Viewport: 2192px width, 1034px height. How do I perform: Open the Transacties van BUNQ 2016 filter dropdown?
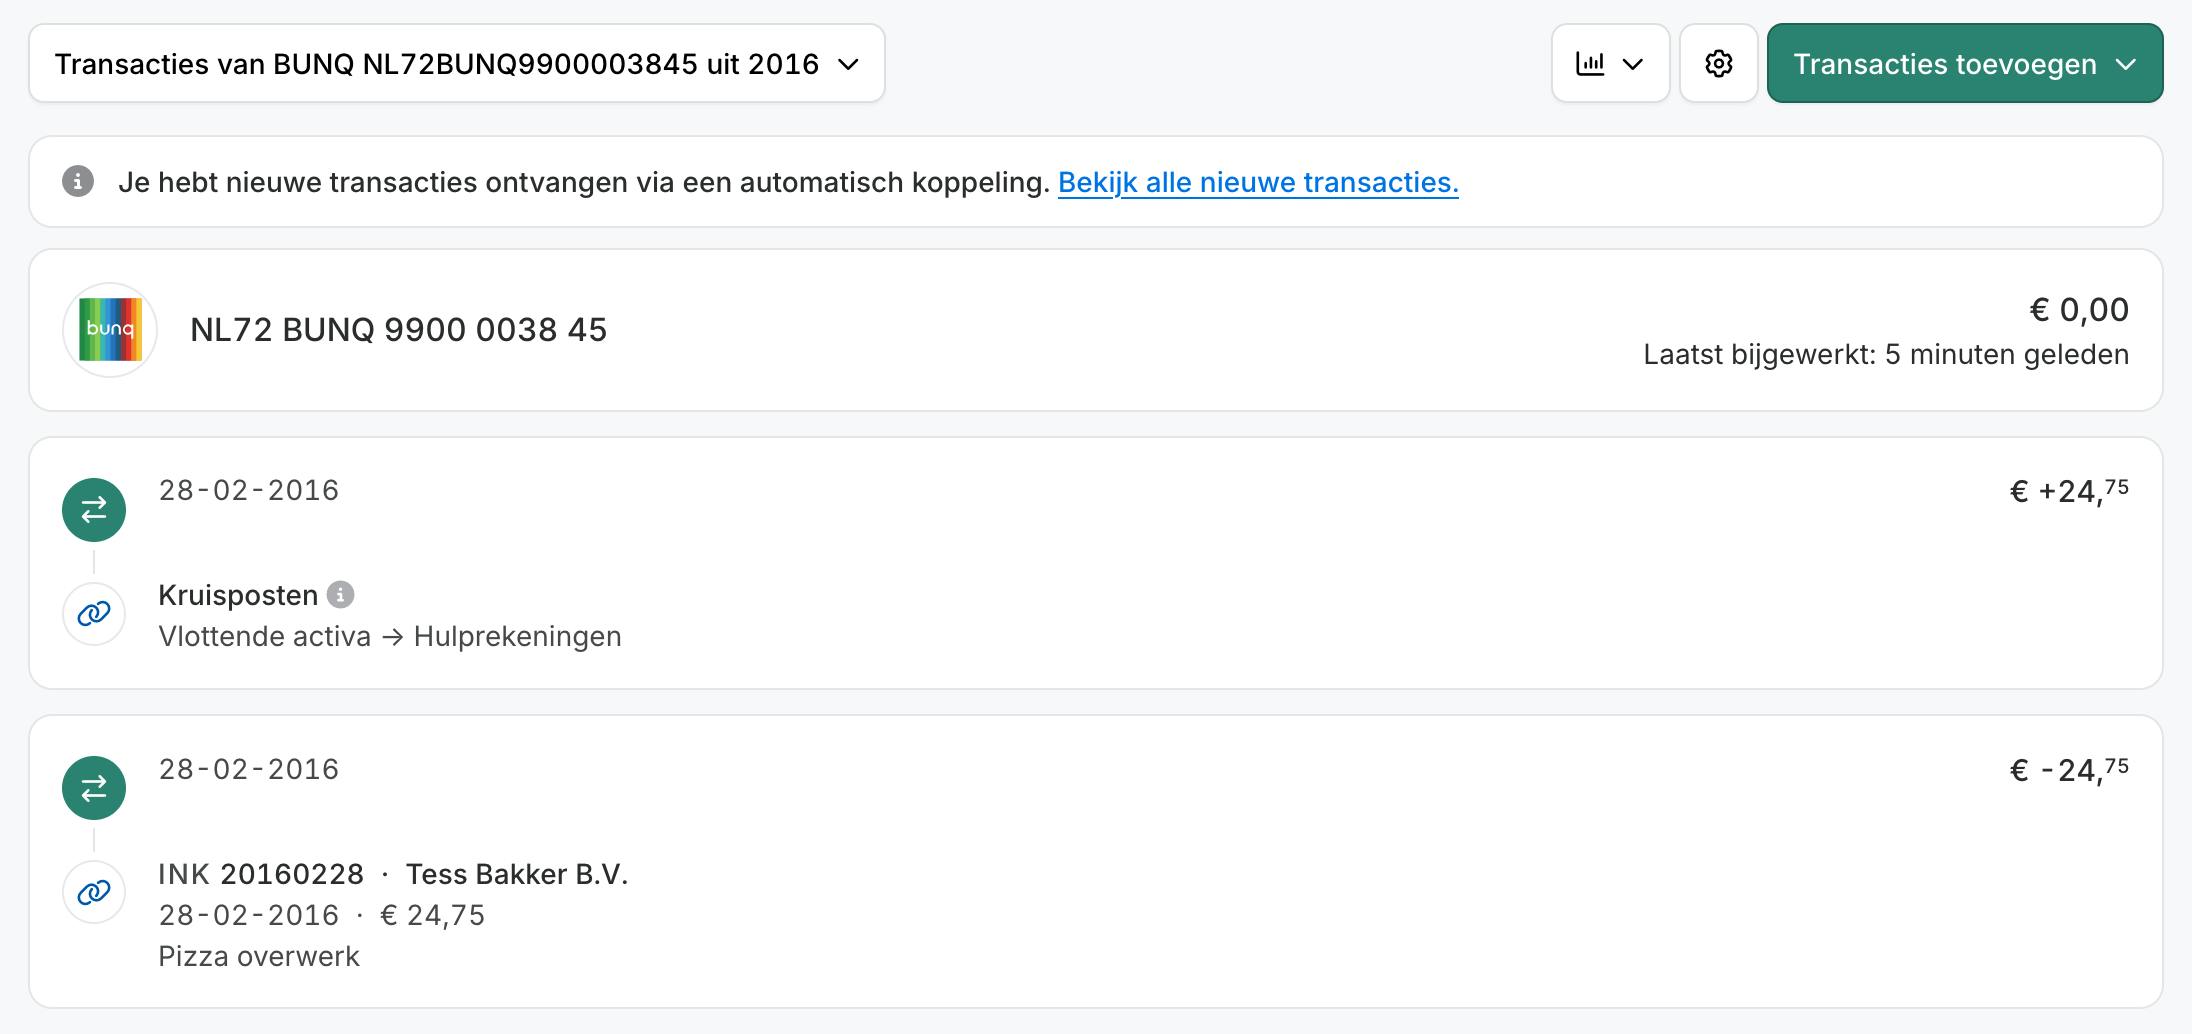coord(455,63)
